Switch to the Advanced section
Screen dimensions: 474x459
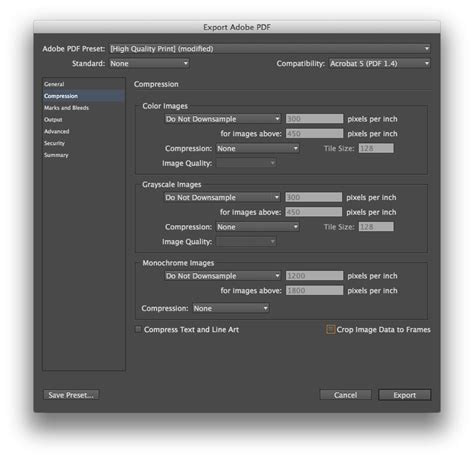(x=57, y=131)
